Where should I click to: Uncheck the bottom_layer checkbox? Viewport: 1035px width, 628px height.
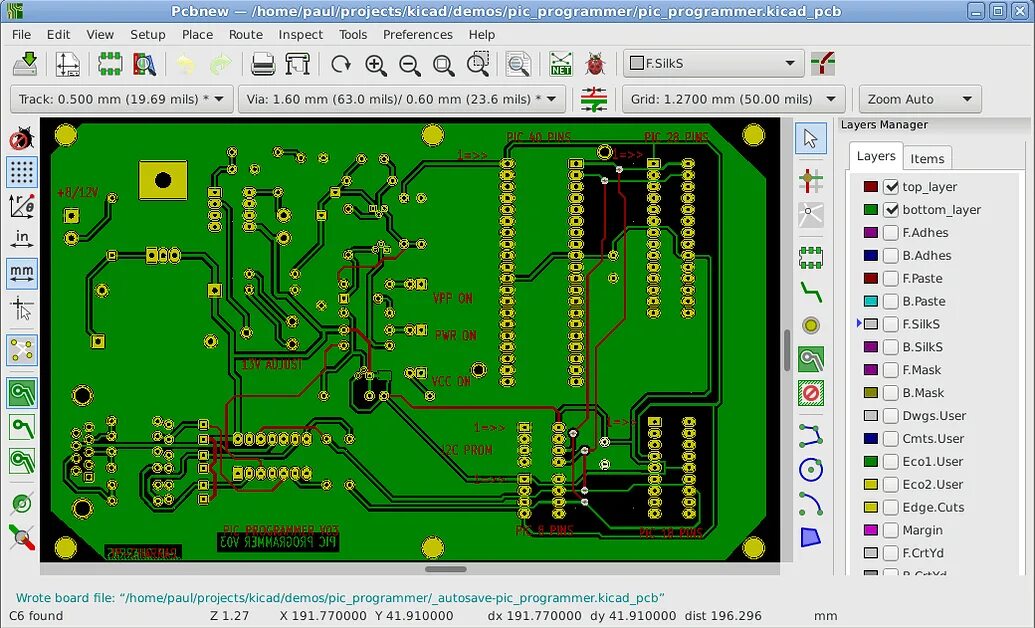[891, 210]
